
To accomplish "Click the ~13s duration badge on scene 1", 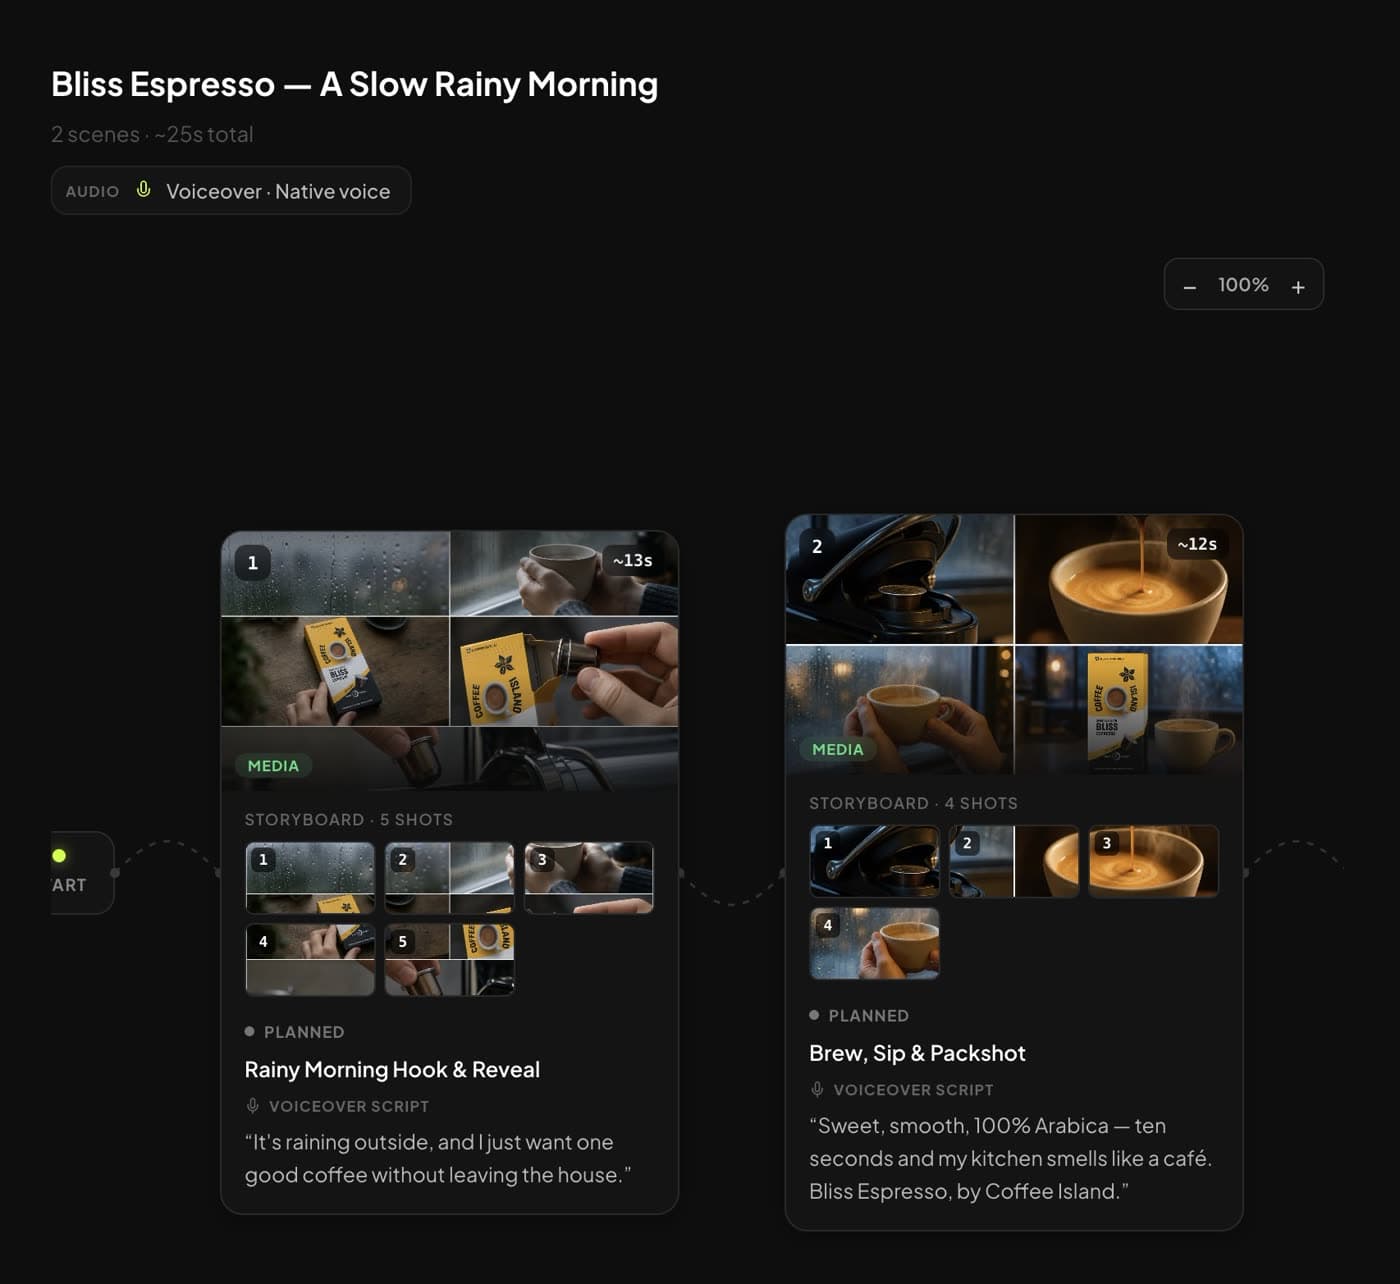I will click(632, 561).
